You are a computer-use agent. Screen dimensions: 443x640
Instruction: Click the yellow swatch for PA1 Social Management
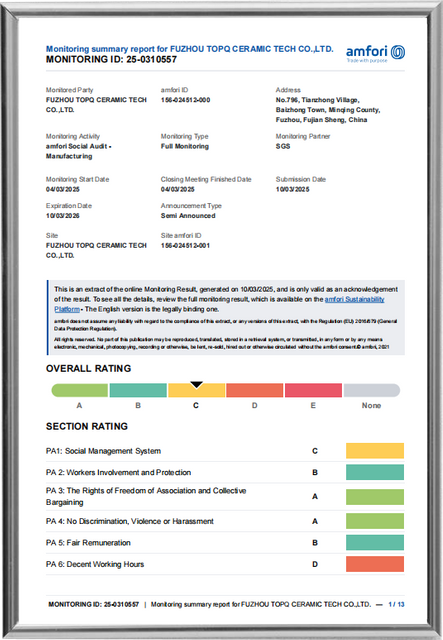click(375, 451)
